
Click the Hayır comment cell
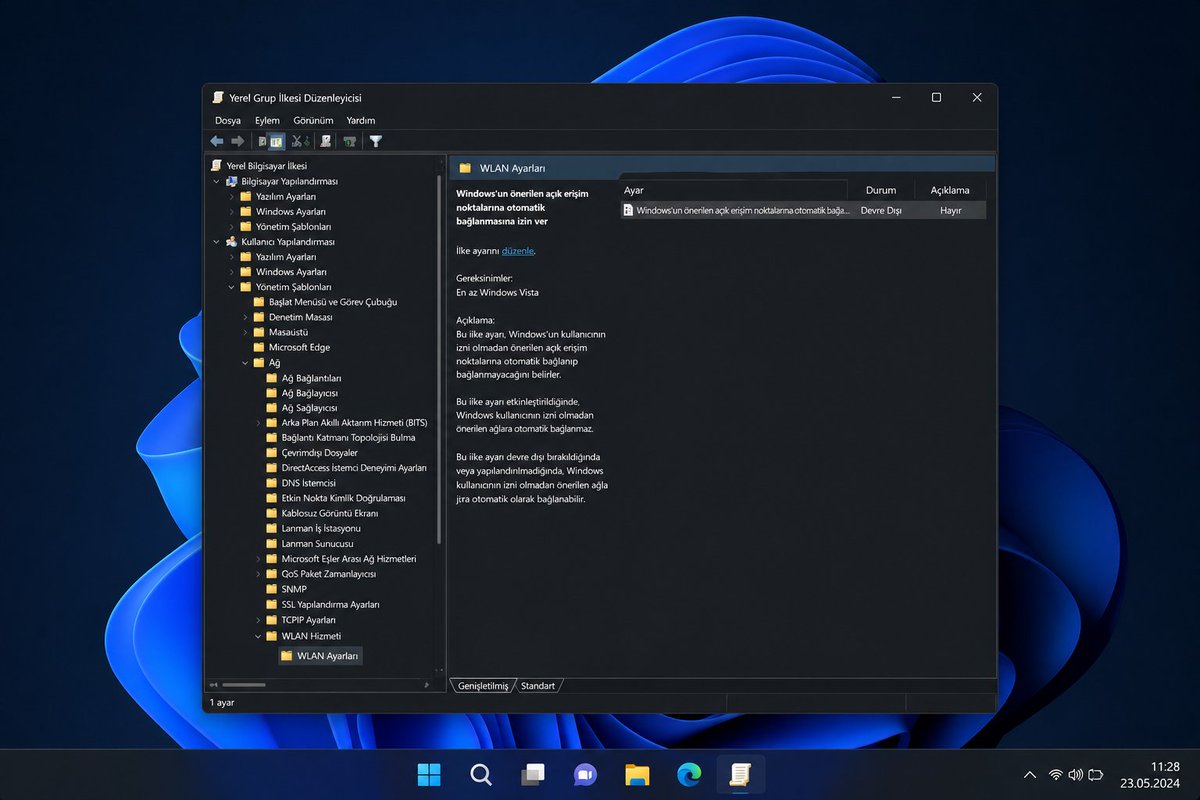950,211
